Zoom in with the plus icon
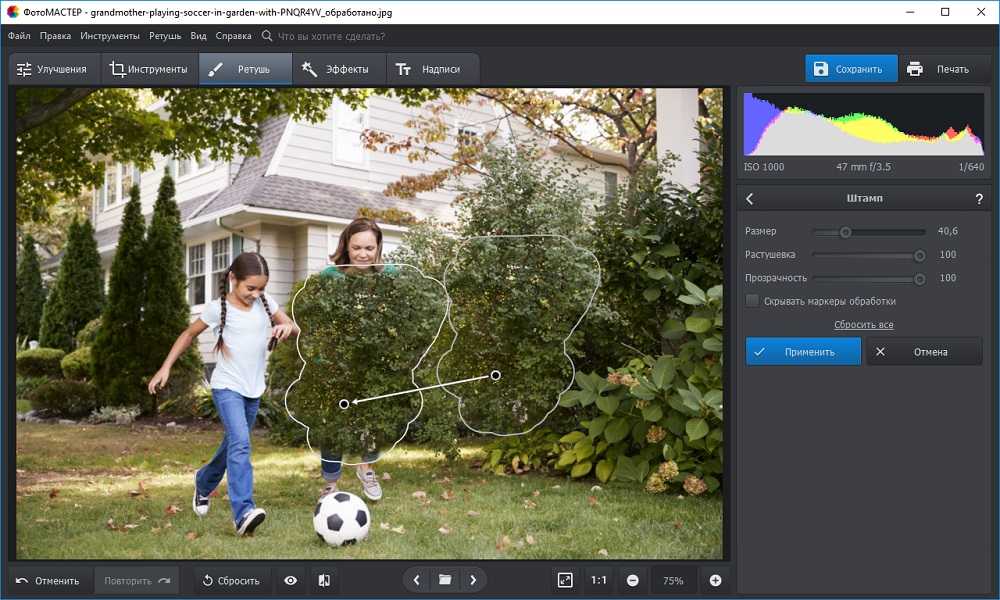The width and height of the screenshot is (1000, 600). 716,580
